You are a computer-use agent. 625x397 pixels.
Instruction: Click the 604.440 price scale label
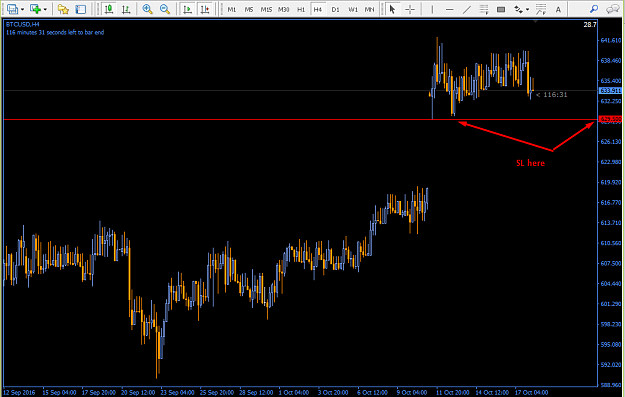[x=610, y=283]
